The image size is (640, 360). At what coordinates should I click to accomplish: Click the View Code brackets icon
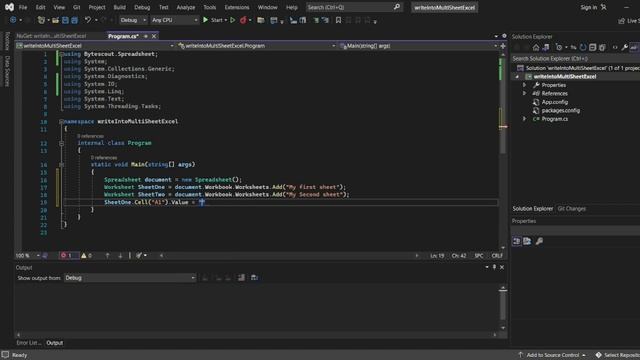point(615,47)
